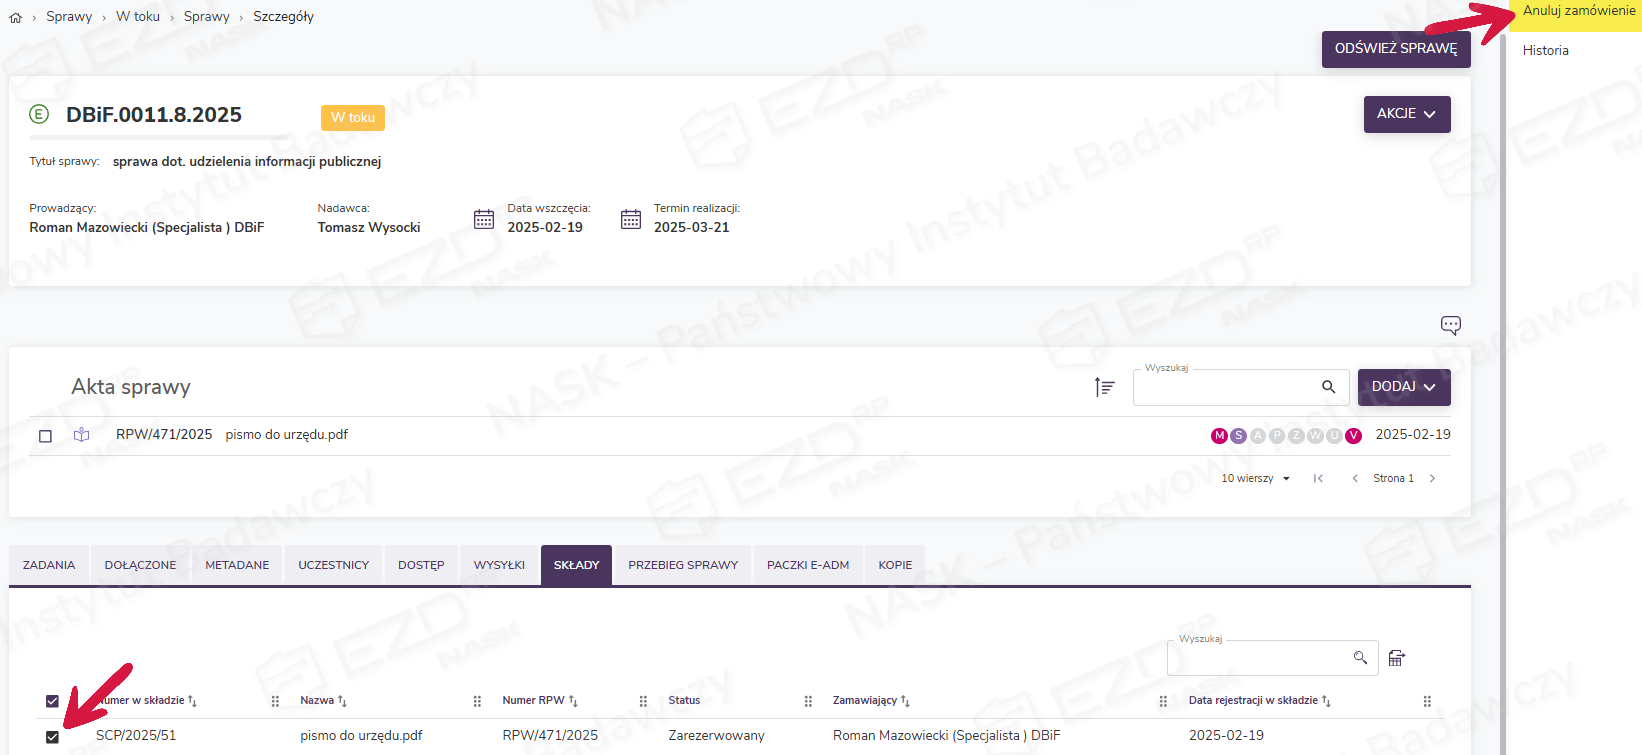The height and width of the screenshot is (755, 1642).
Task: Open the column settings icon above the składy table
Action: [x=1397, y=658]
